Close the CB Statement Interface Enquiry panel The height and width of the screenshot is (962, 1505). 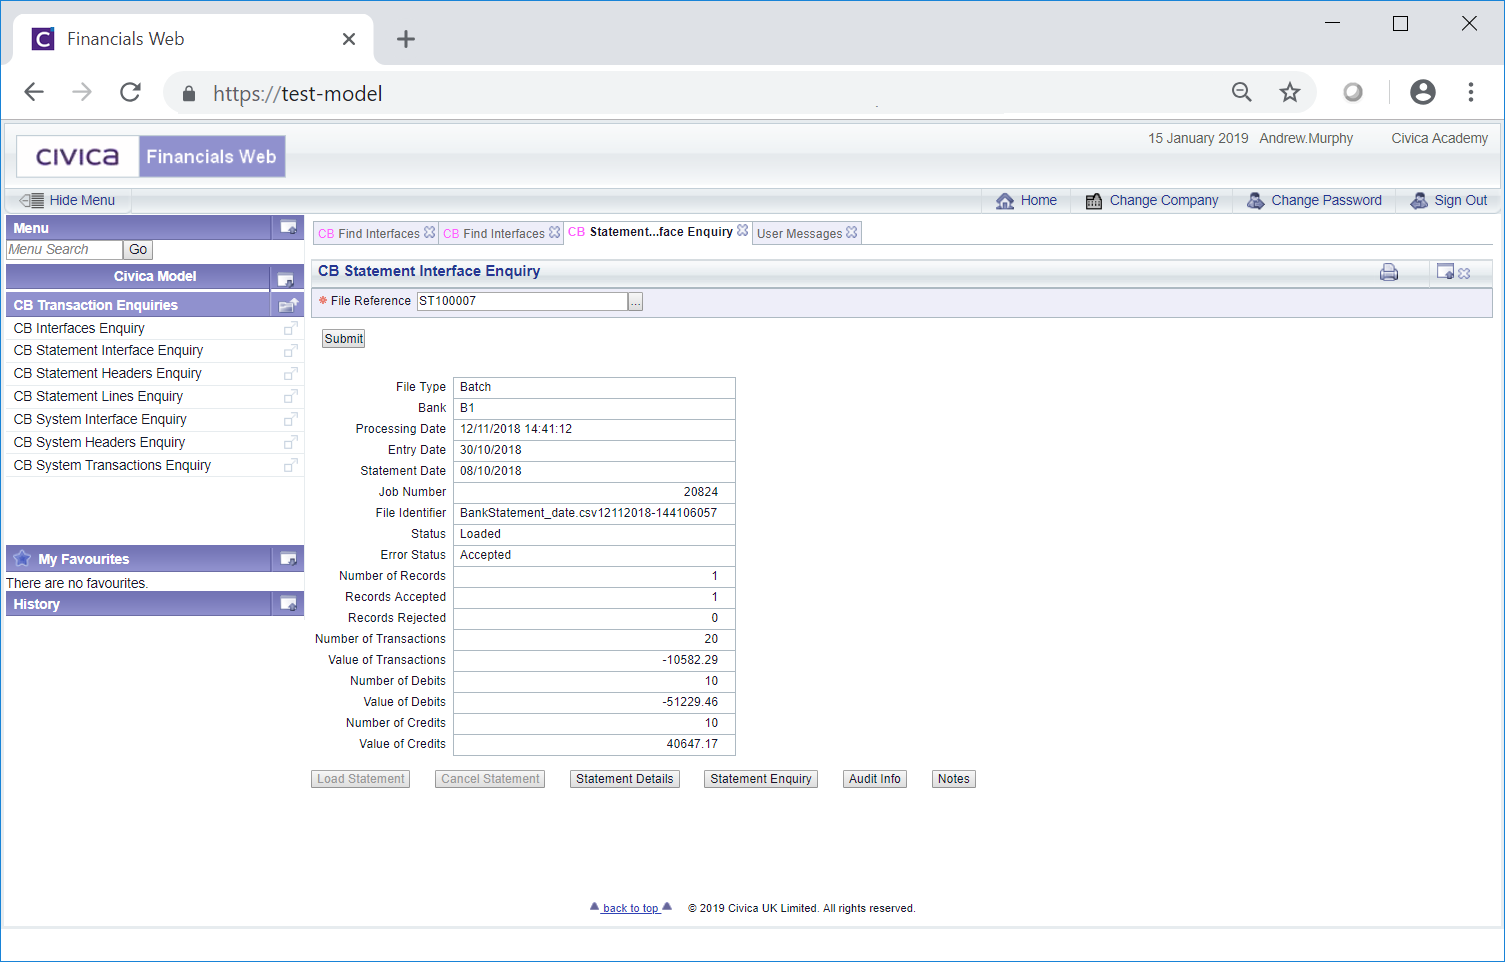1464,273
